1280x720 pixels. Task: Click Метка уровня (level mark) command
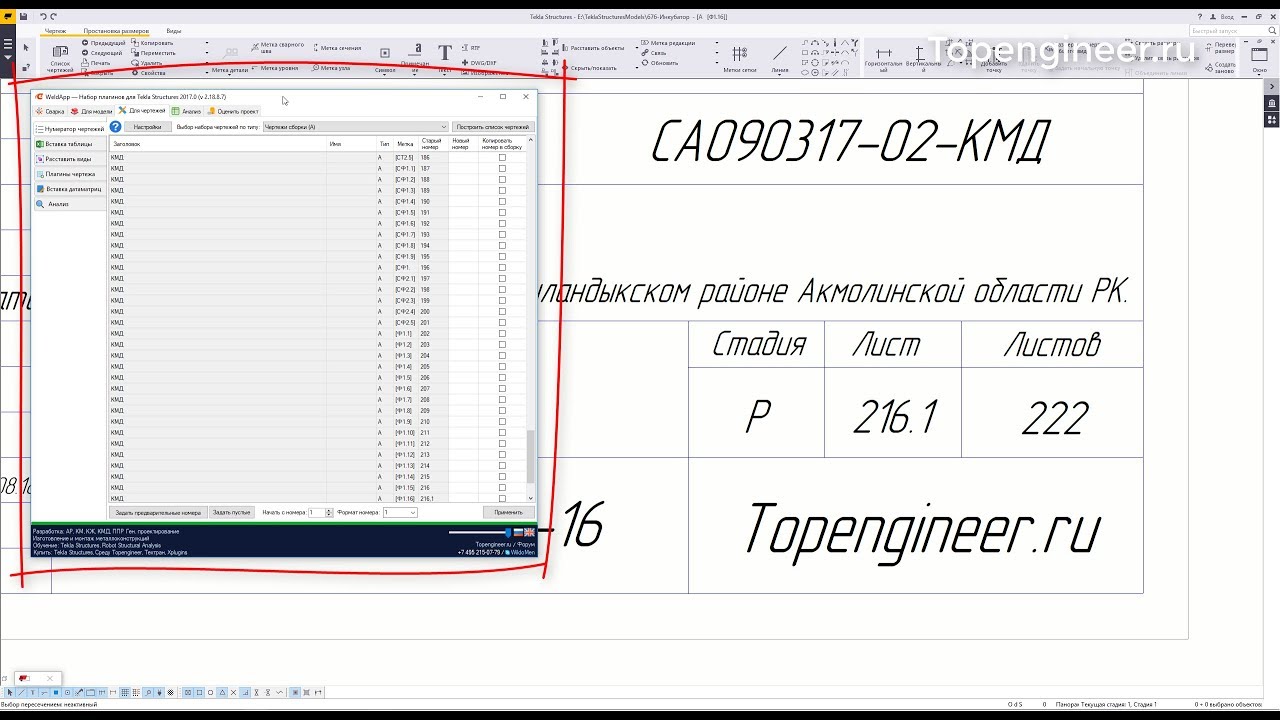click(x=274, y=68)
